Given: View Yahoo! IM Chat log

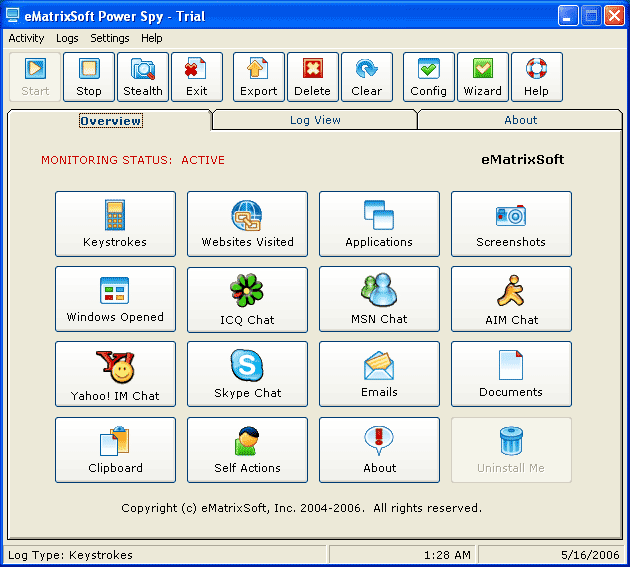Looking at the screenshot, I should point(115,374).
